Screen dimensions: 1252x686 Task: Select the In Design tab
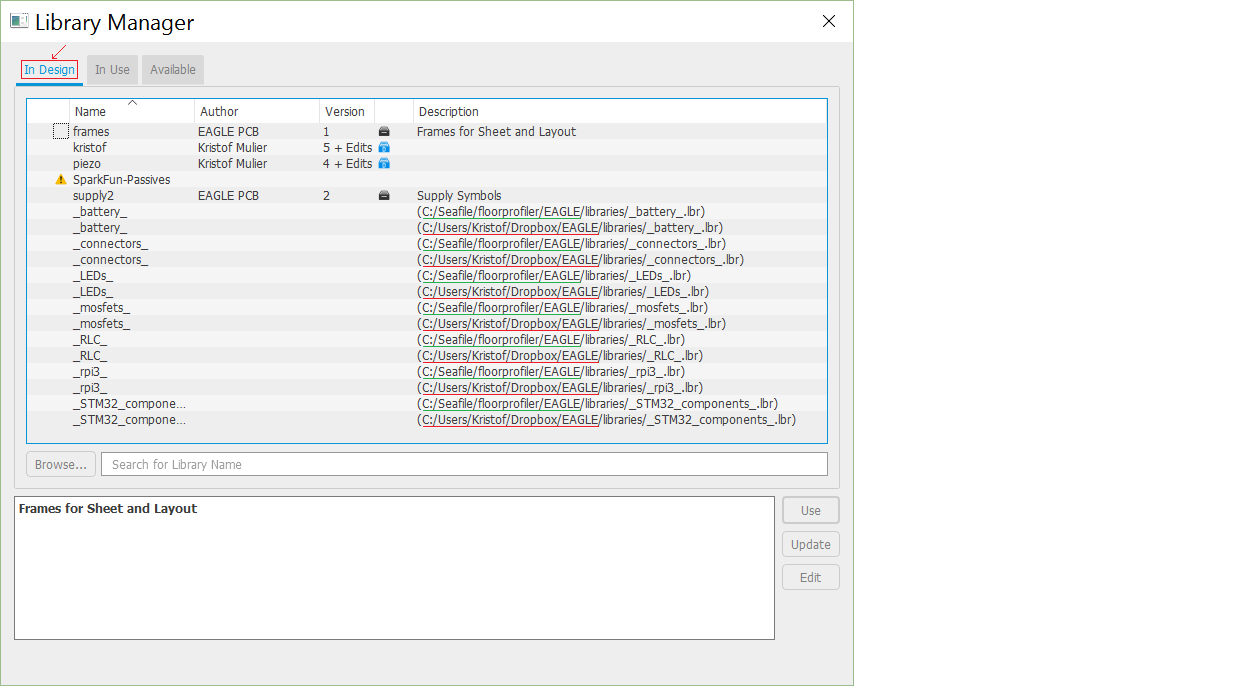click(49, 69)
